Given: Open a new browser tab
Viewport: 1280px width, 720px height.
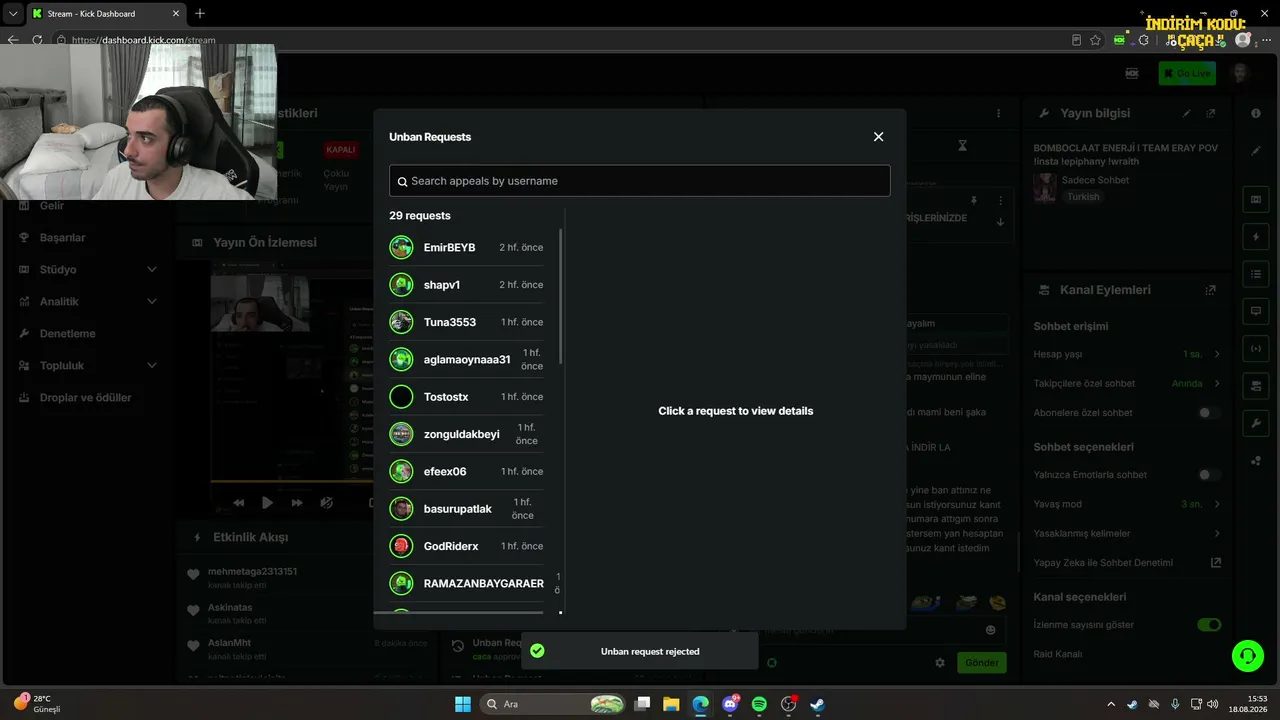Looking at the screenshot, I should (200, 13).
